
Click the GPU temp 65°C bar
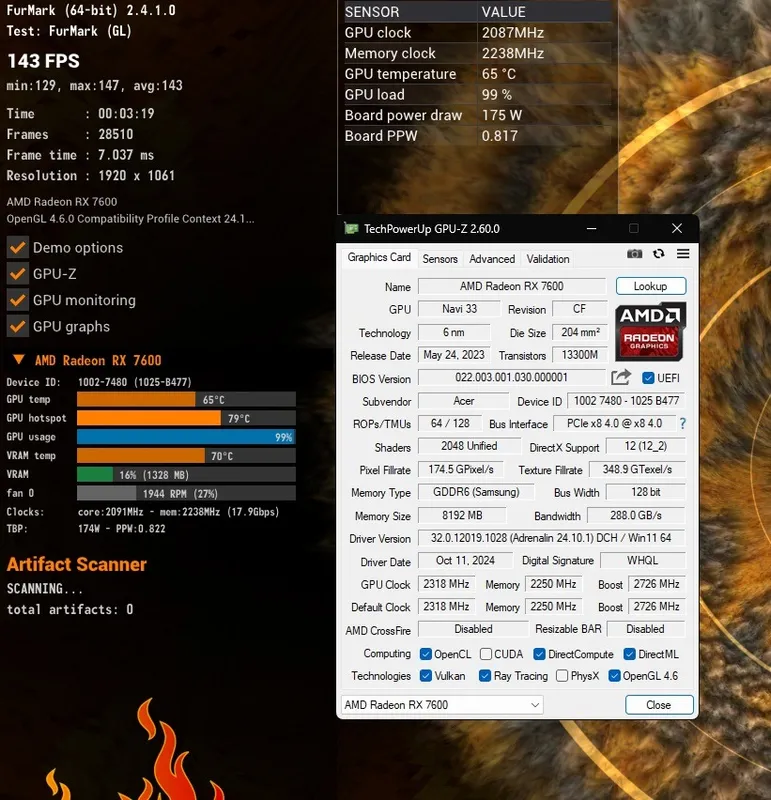coord(186,399)
